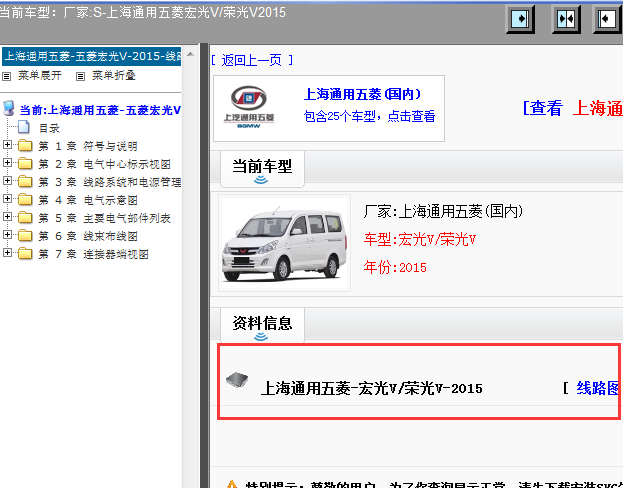This screenshot has width=623, height=488.
Task: Click folder icon of 第1章 符号与说明
Action: 25,145
